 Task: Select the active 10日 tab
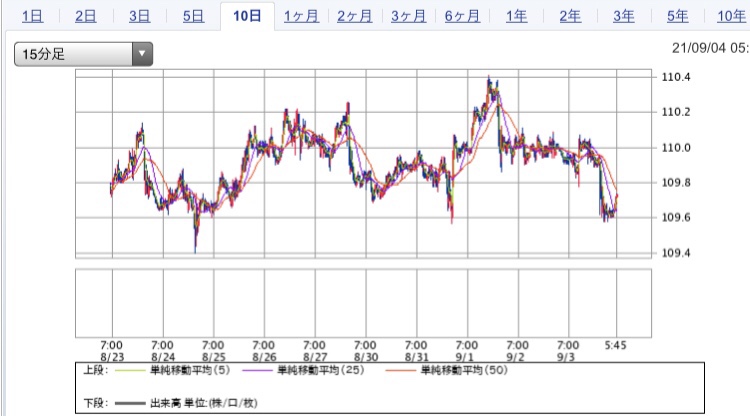coord(247,16)
